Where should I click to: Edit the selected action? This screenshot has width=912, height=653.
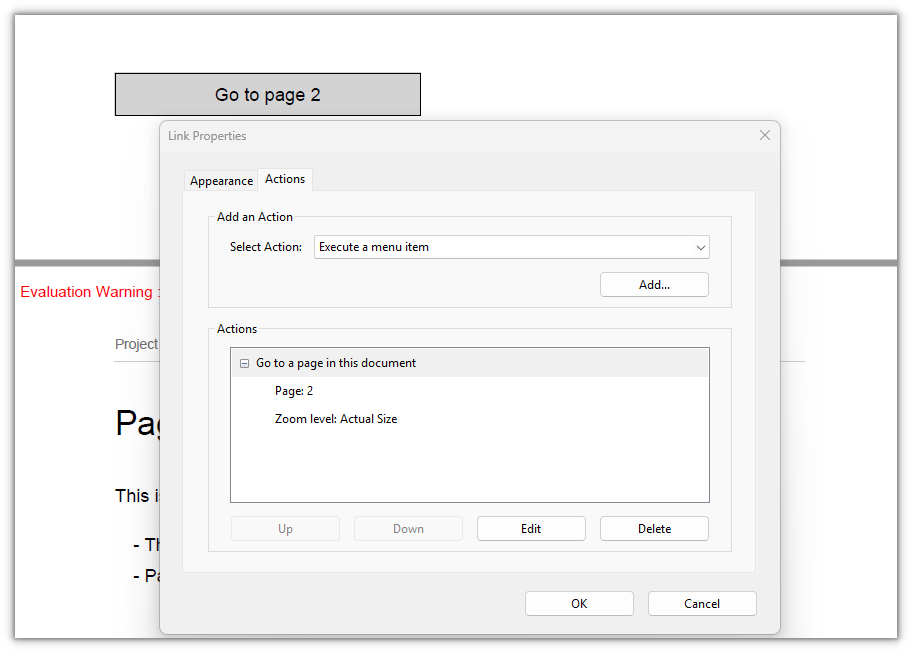pyautogui.click(x=531, y=529)
